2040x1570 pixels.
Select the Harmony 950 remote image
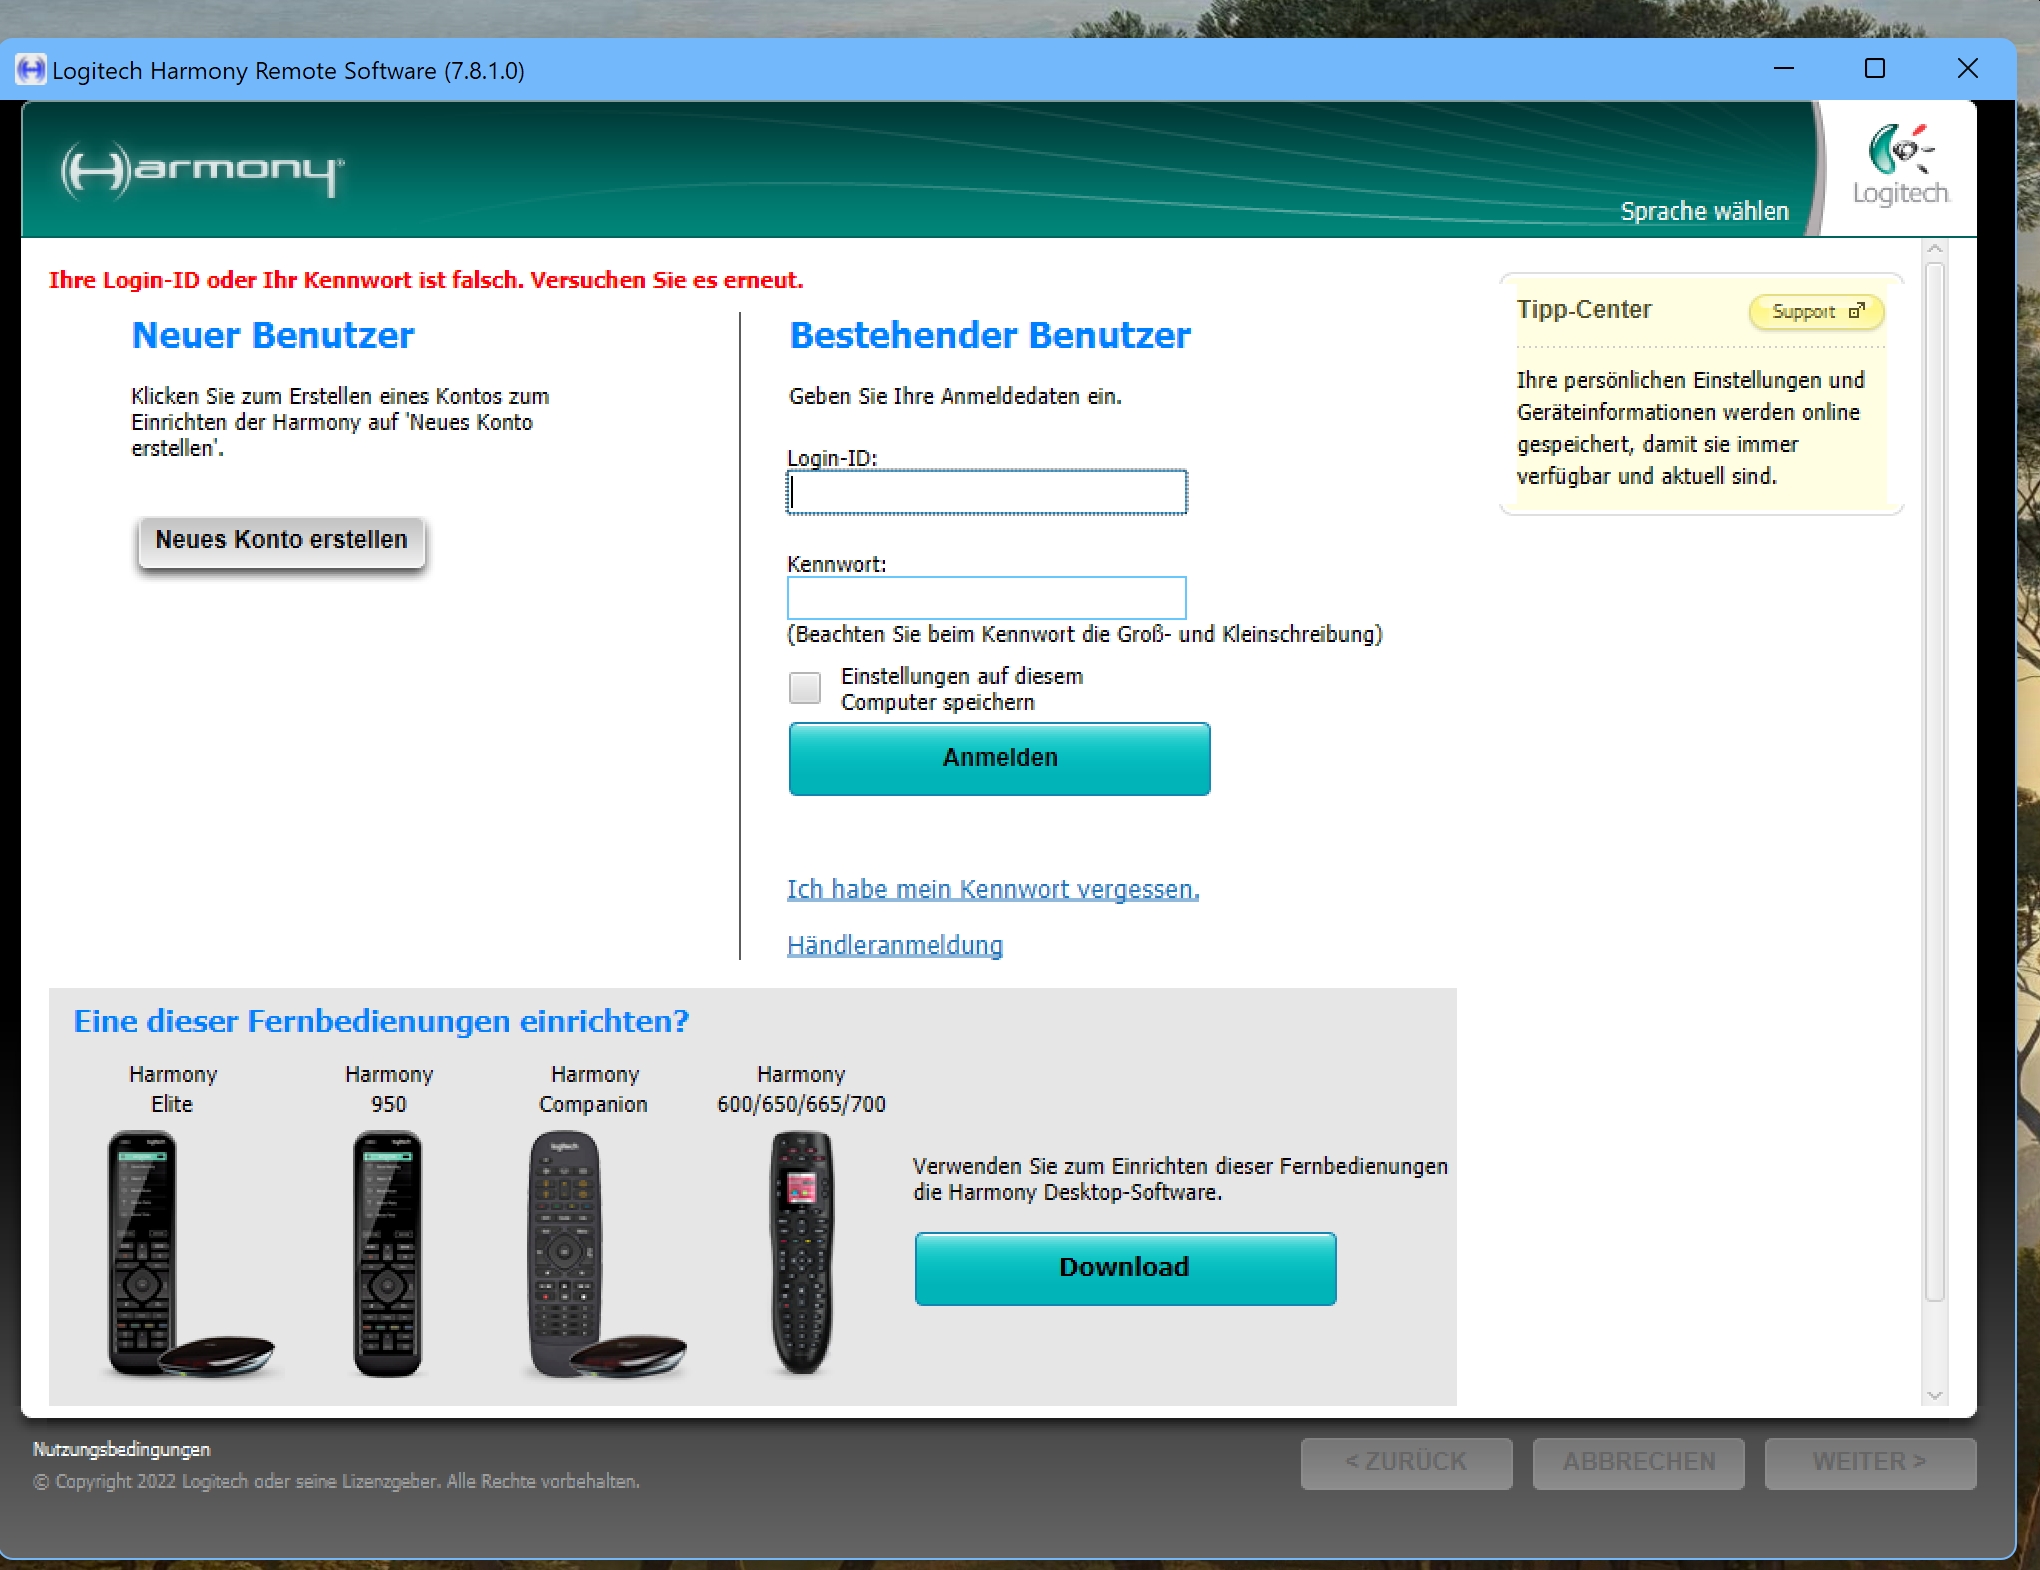pyautogui.click(x=388, y=1254)
